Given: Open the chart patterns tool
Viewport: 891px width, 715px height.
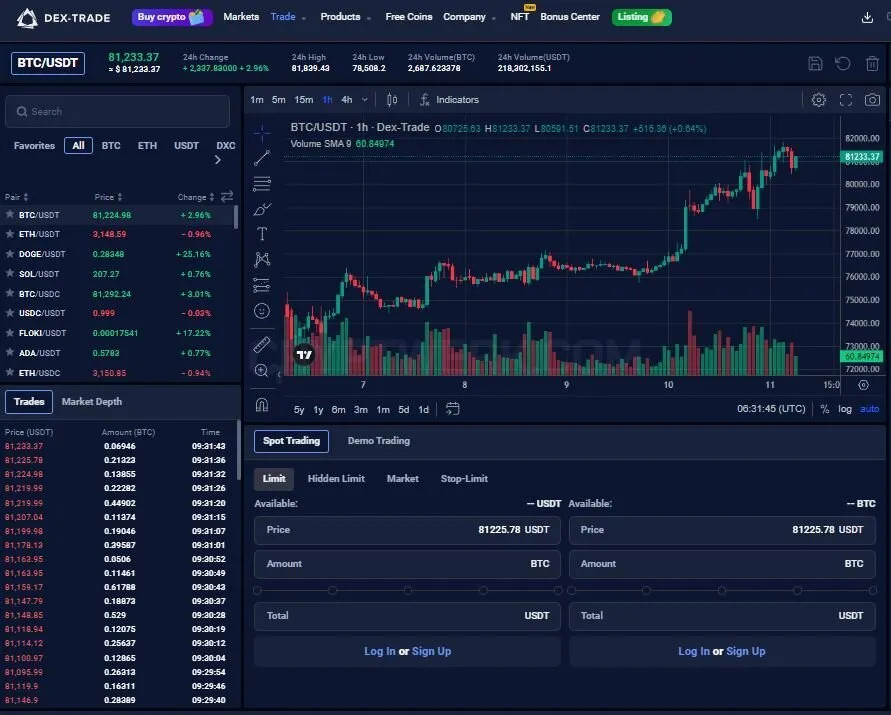Looking at the screenshot, I should (262, 260).
